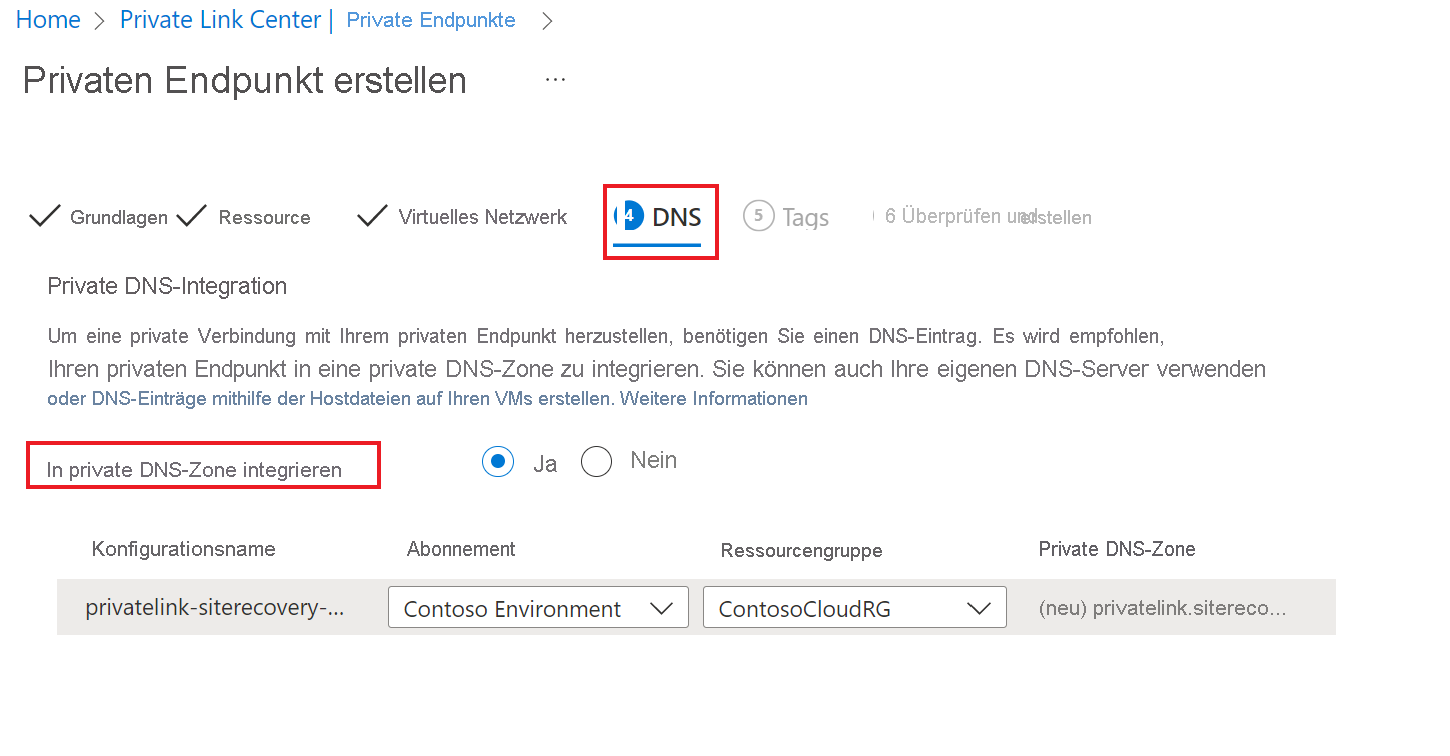Open the ellipsis menu beside page title
The width and height of the screenshot is (1450, 756).
click(555, 79)
